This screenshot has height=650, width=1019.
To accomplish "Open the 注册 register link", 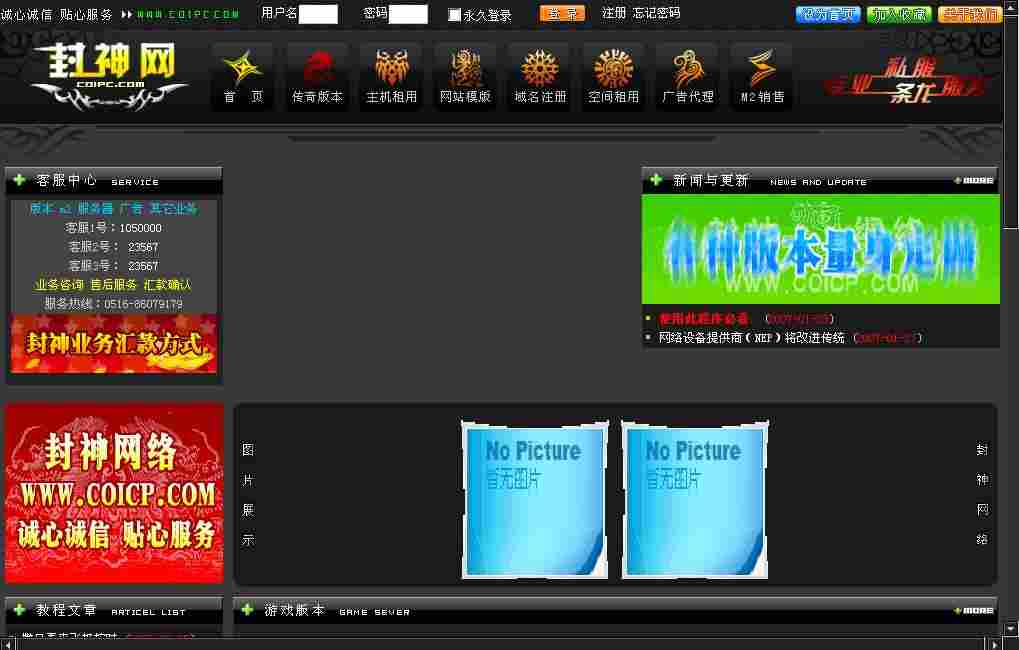I will (614, 14).
